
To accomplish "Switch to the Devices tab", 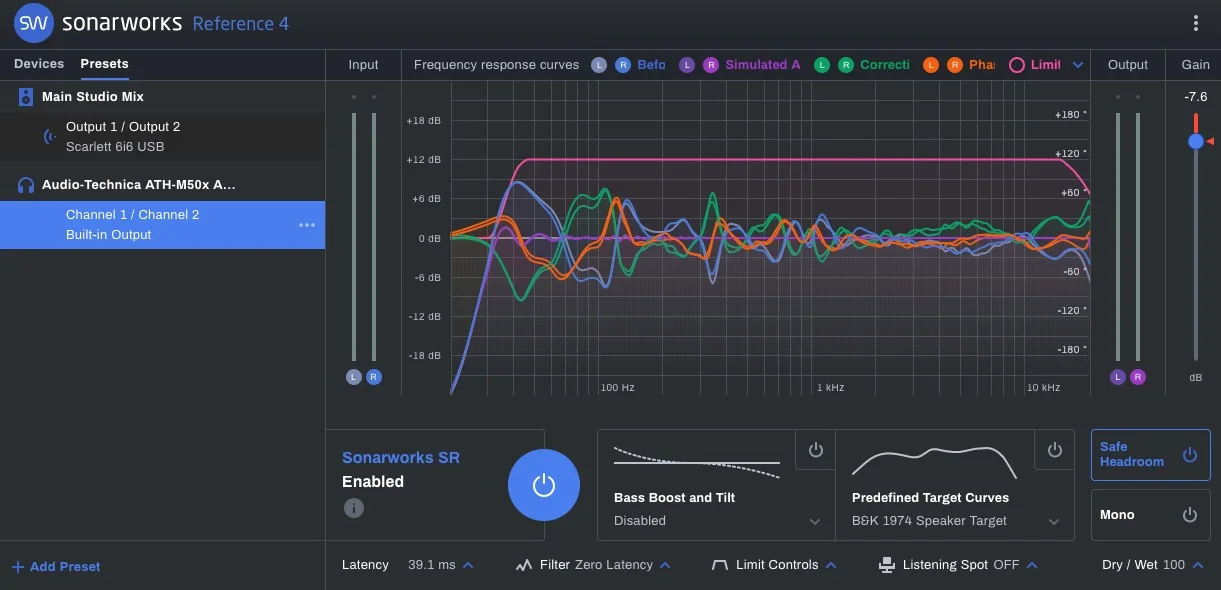I will point(39,64).
